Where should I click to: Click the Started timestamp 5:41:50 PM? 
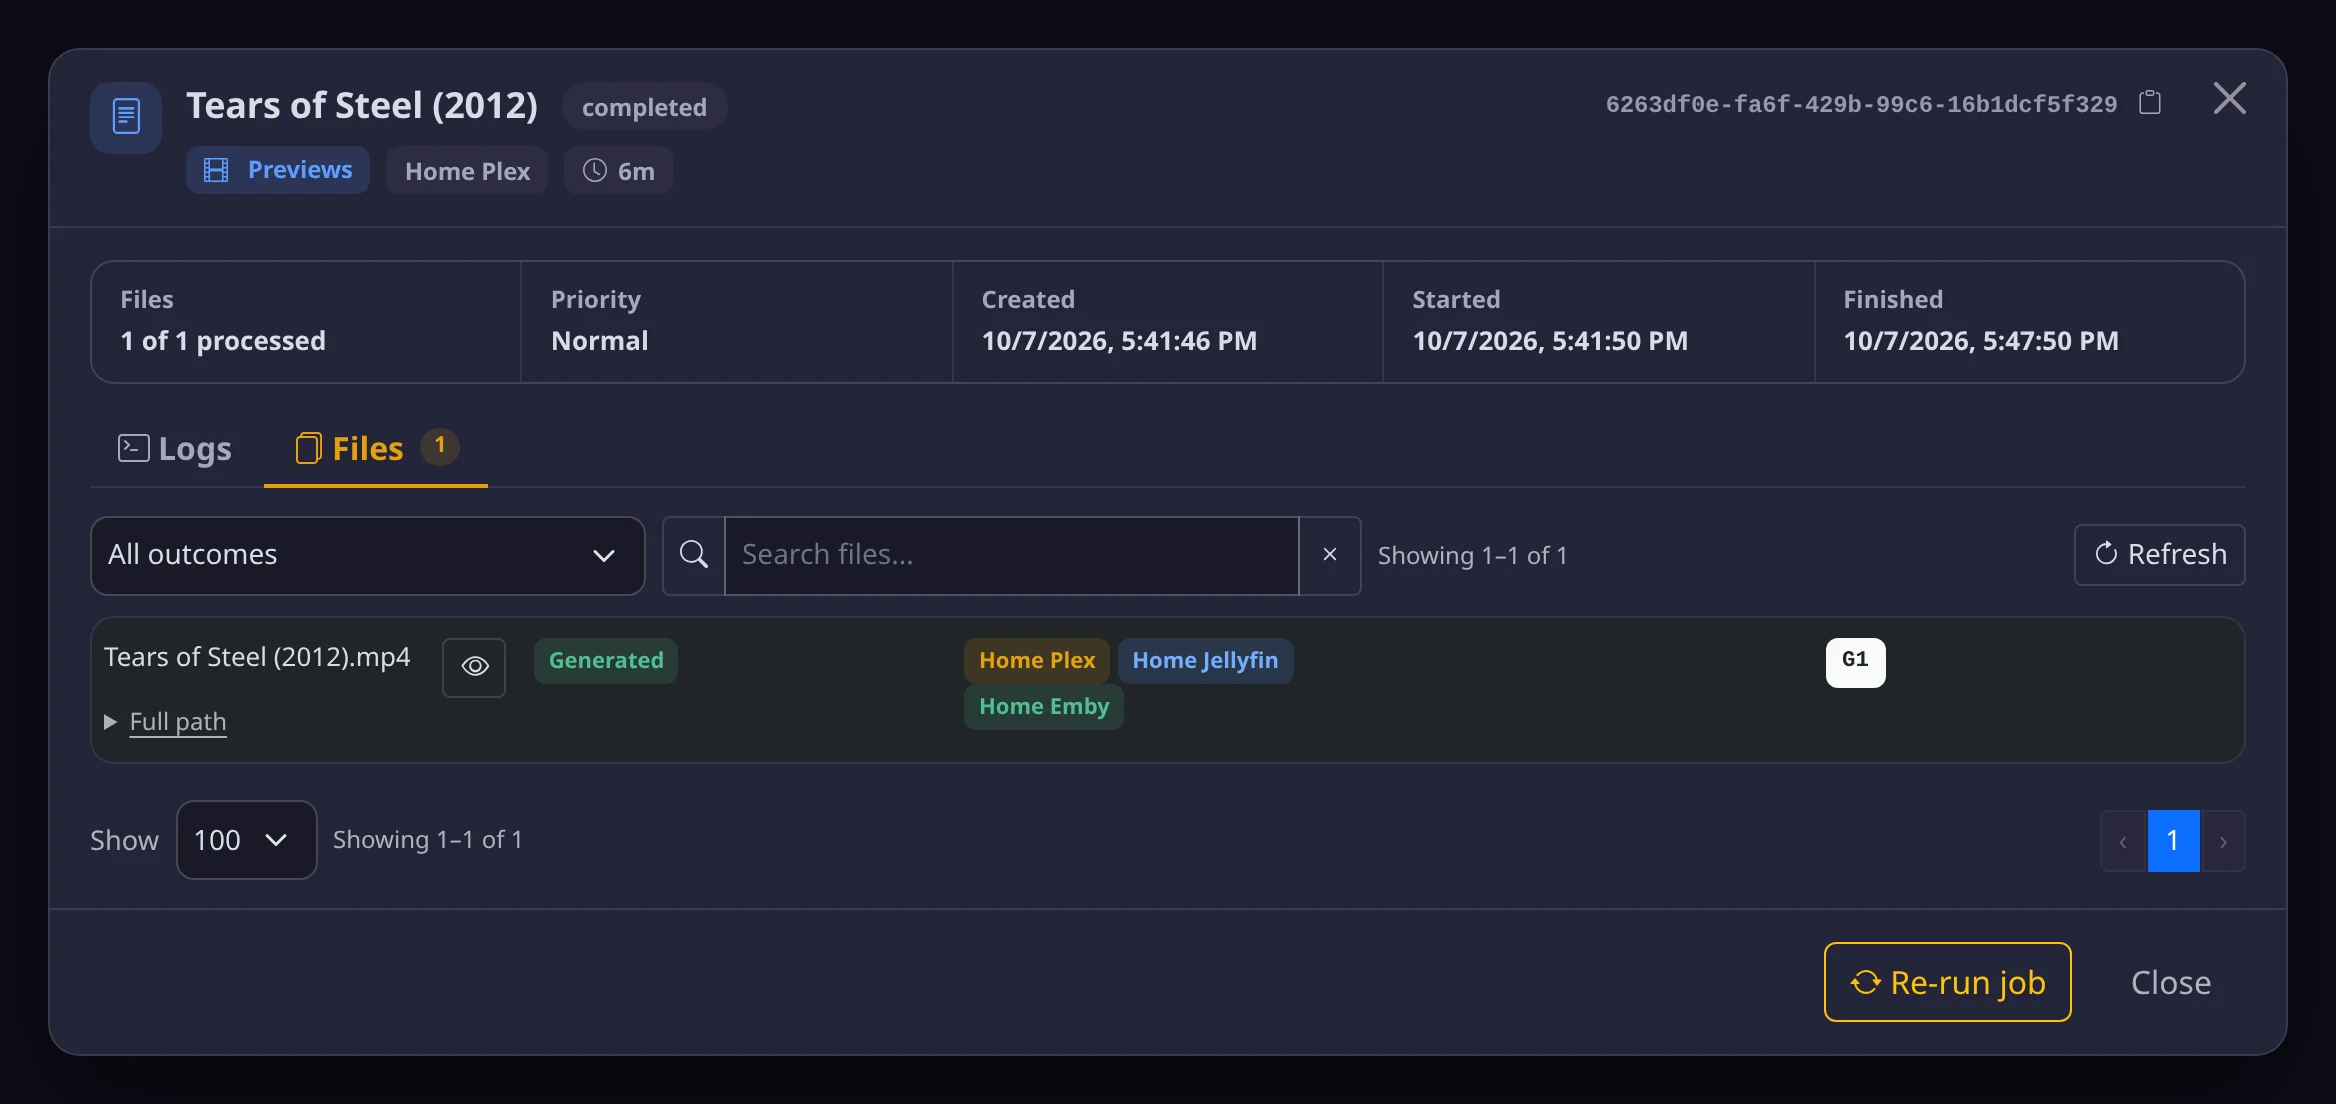(1550, 341)
